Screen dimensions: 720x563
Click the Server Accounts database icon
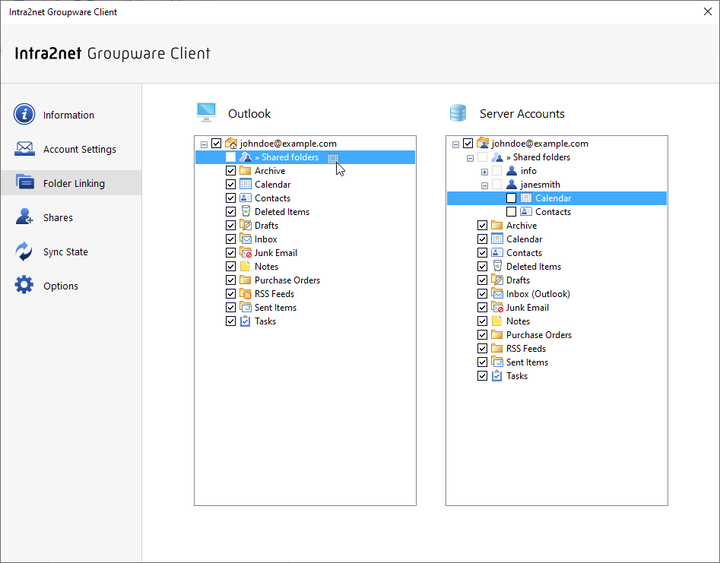pyautogui.click(x=458, y=113)
